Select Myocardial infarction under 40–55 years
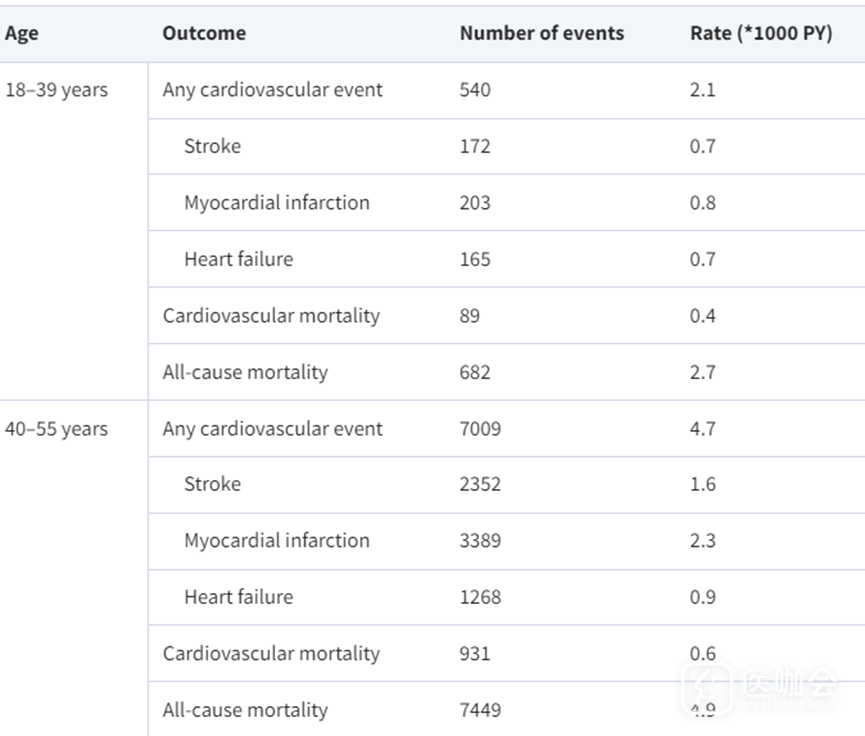Screen dimensions: 865x736 [x=276, y=541]
